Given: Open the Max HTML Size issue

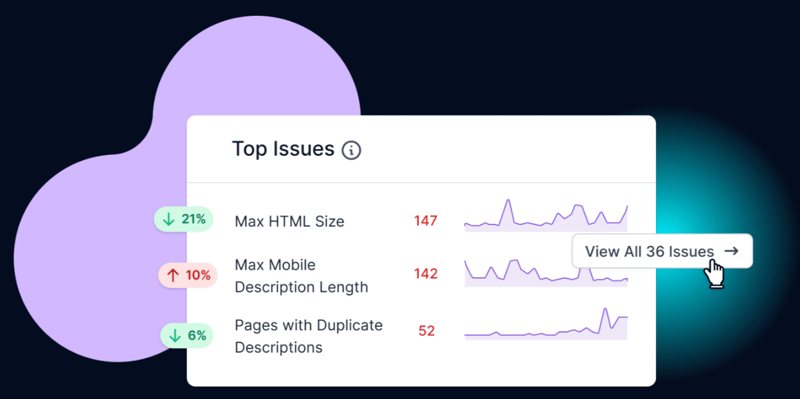Looking at the screenshot, I should 289,221.
